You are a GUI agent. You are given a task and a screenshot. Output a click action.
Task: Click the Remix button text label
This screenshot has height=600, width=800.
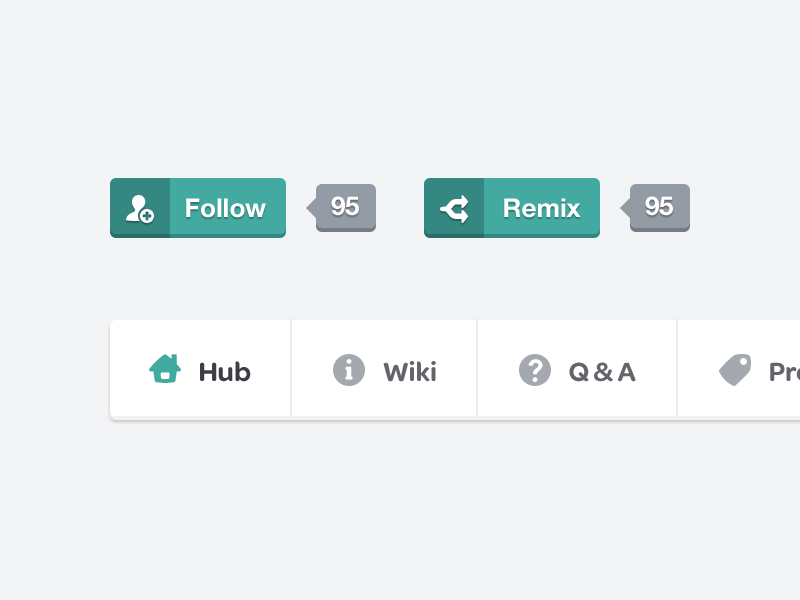(x=541, y=207)
